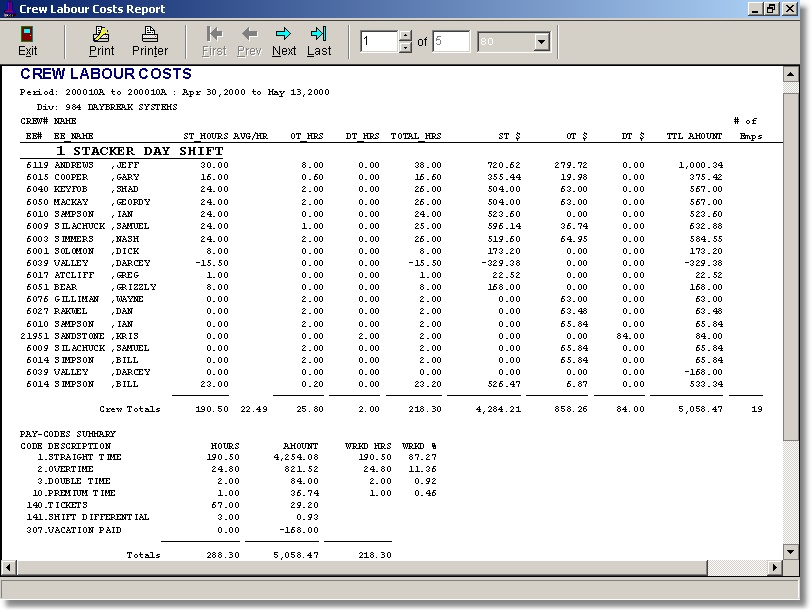812x612 pixels.
Task: Click the vertical scrollbar up arrow
Action: click(792, 74)
